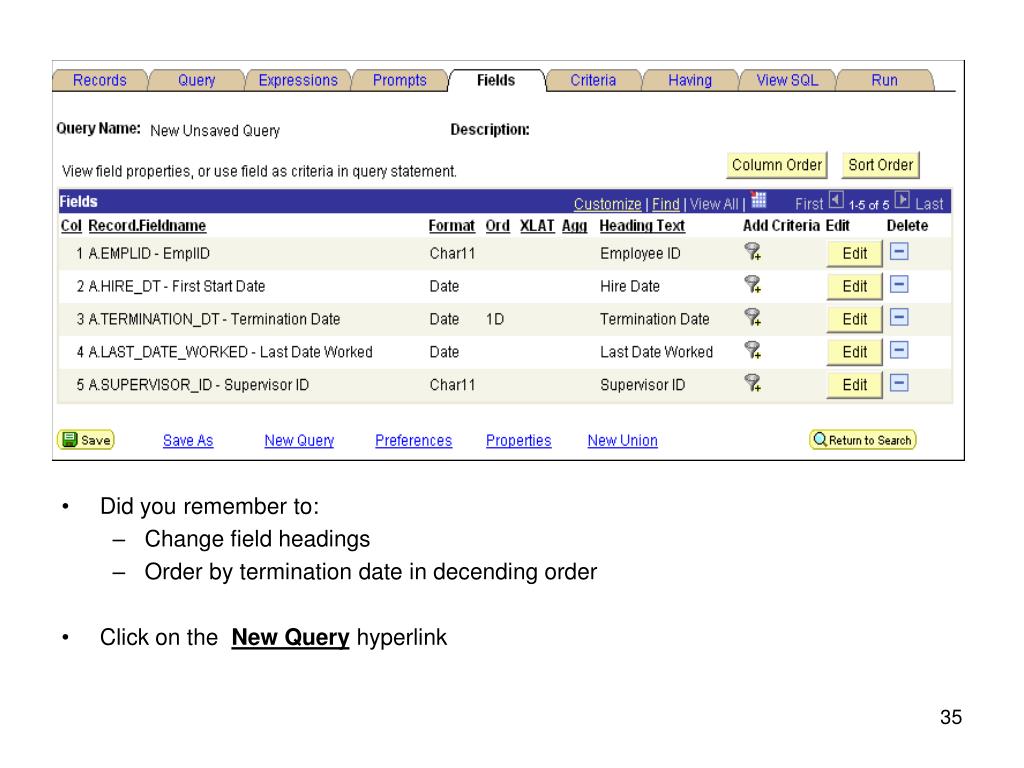Select the 'New Unsaved Query' name text
Screen dimensions: 1024x768
click(215, 131)
